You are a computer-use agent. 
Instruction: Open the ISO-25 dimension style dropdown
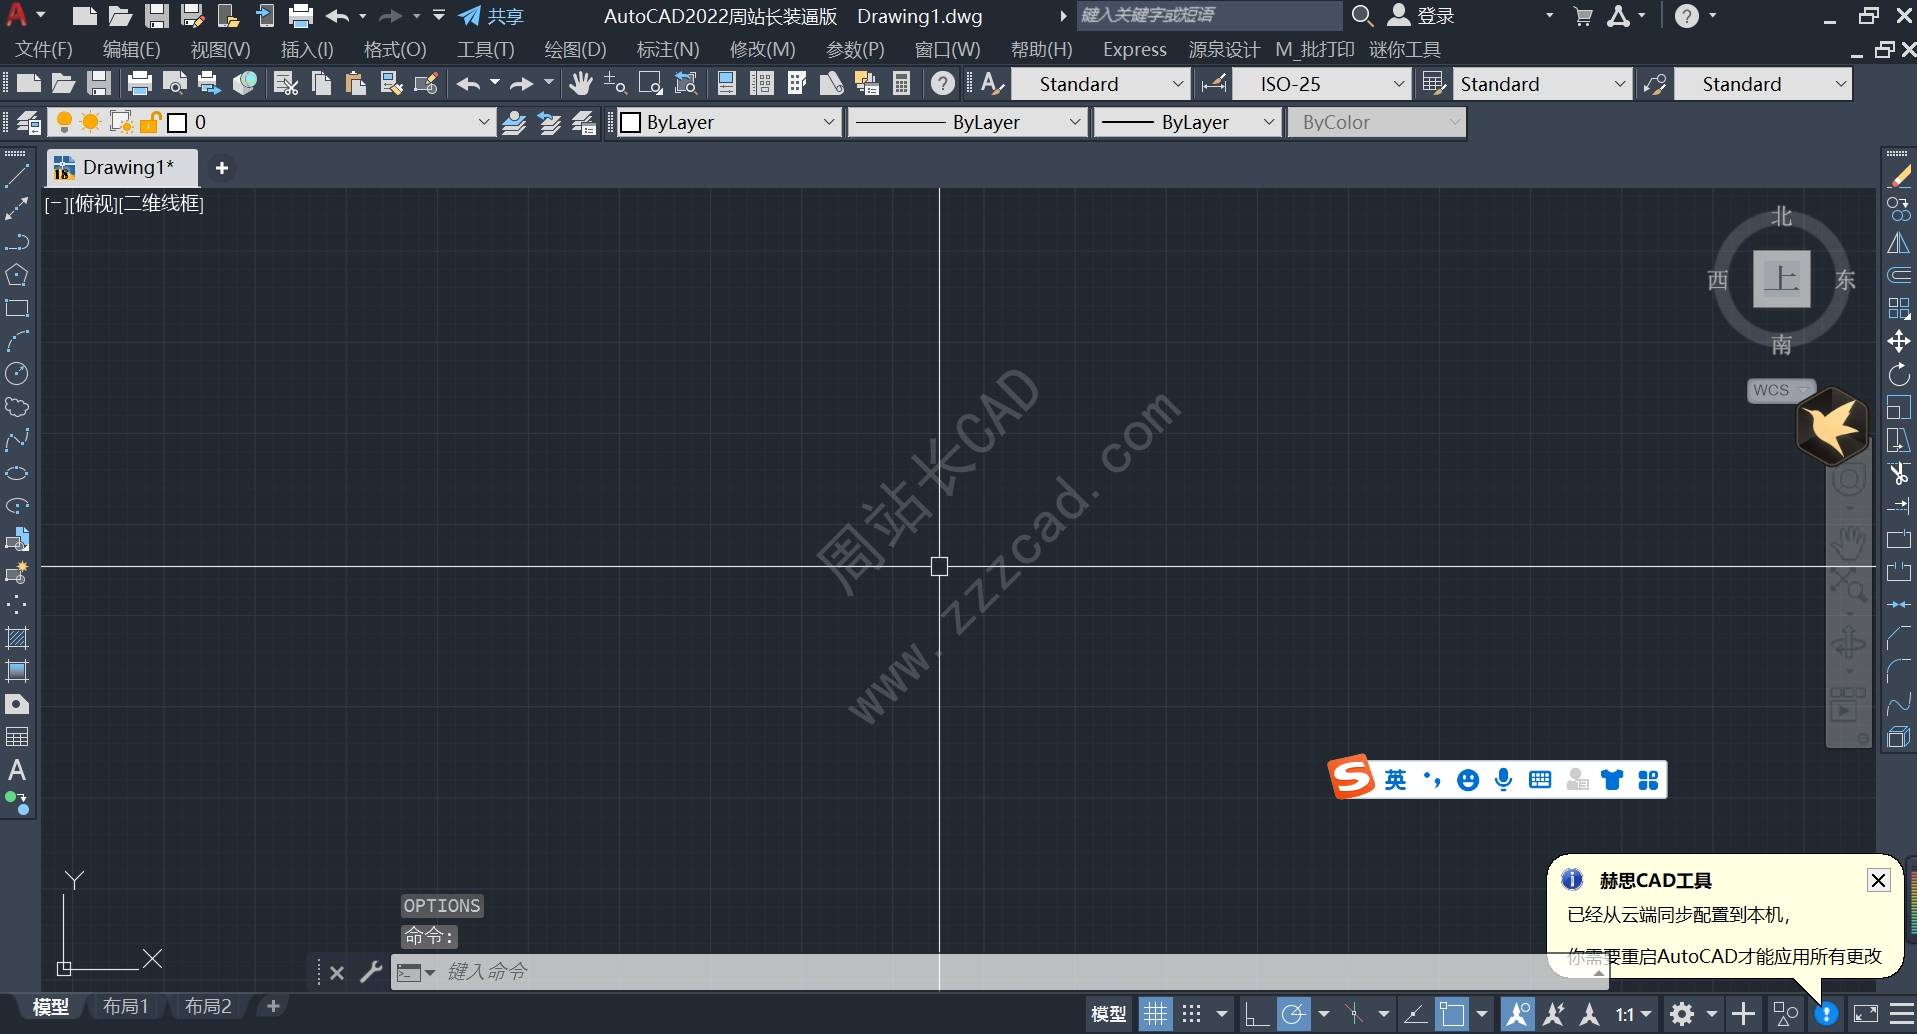pos(1321,84)
